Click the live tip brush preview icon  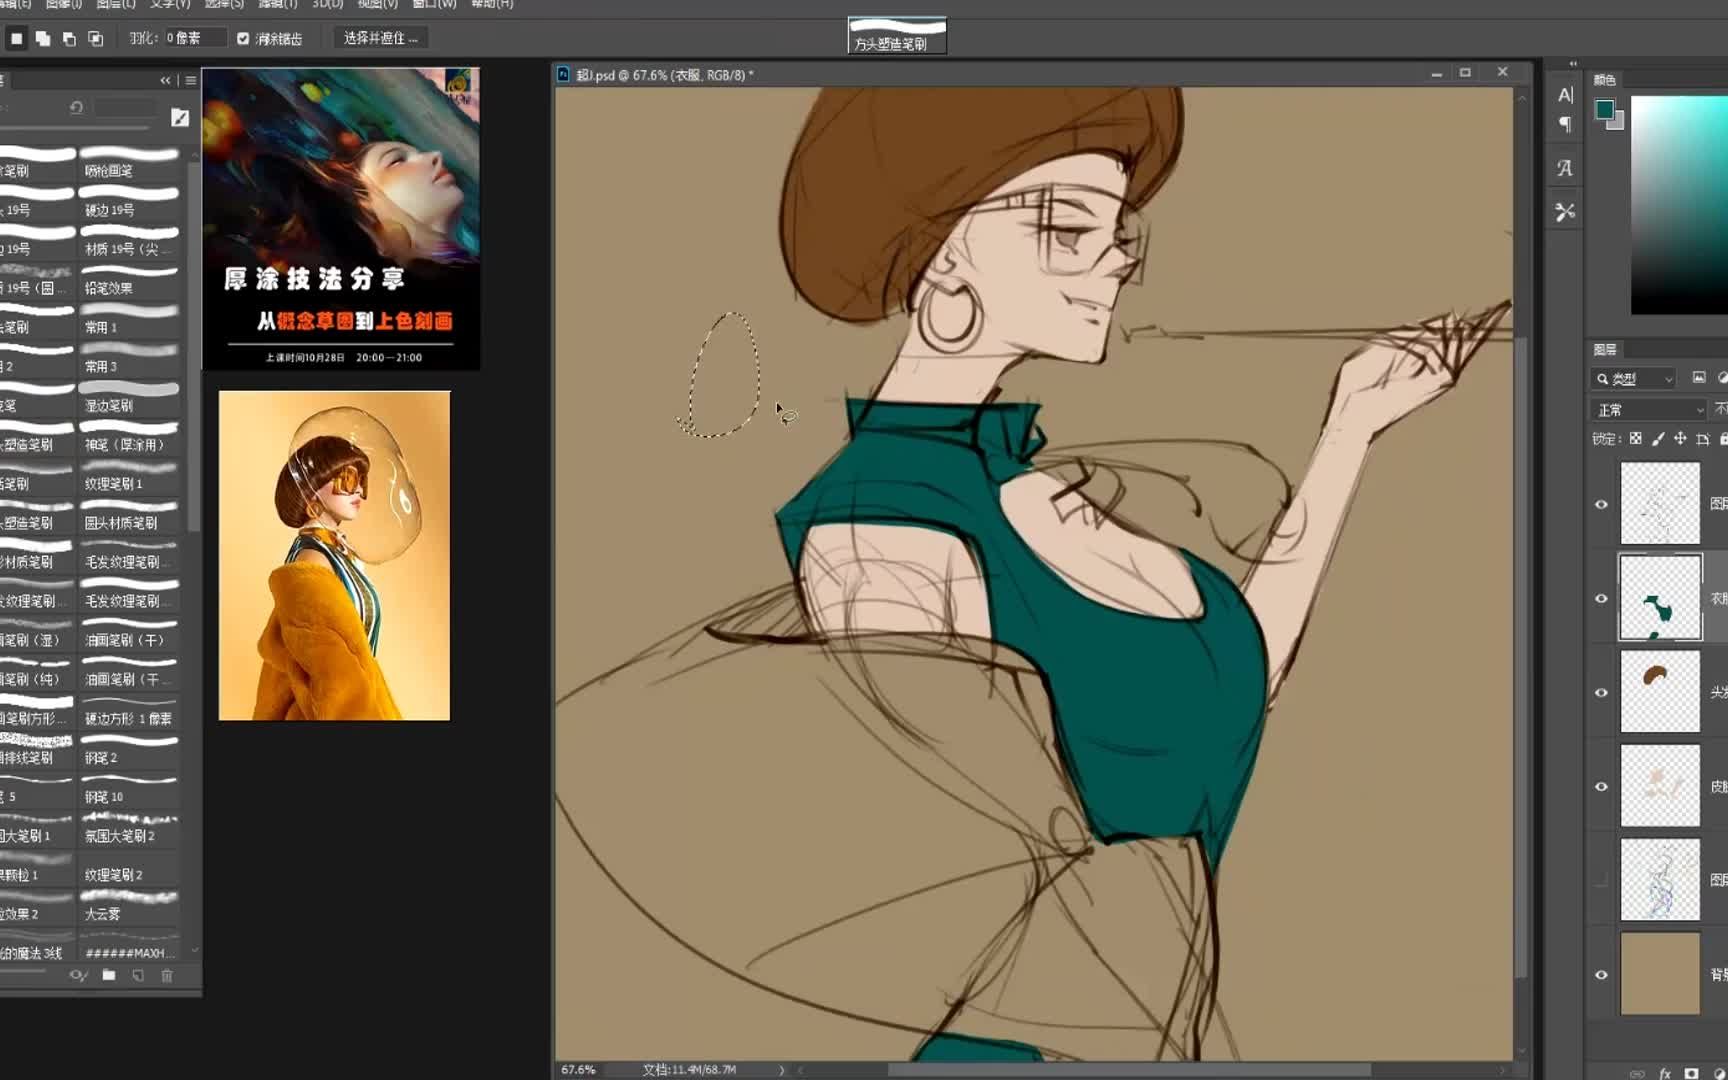tap(78, 975)
